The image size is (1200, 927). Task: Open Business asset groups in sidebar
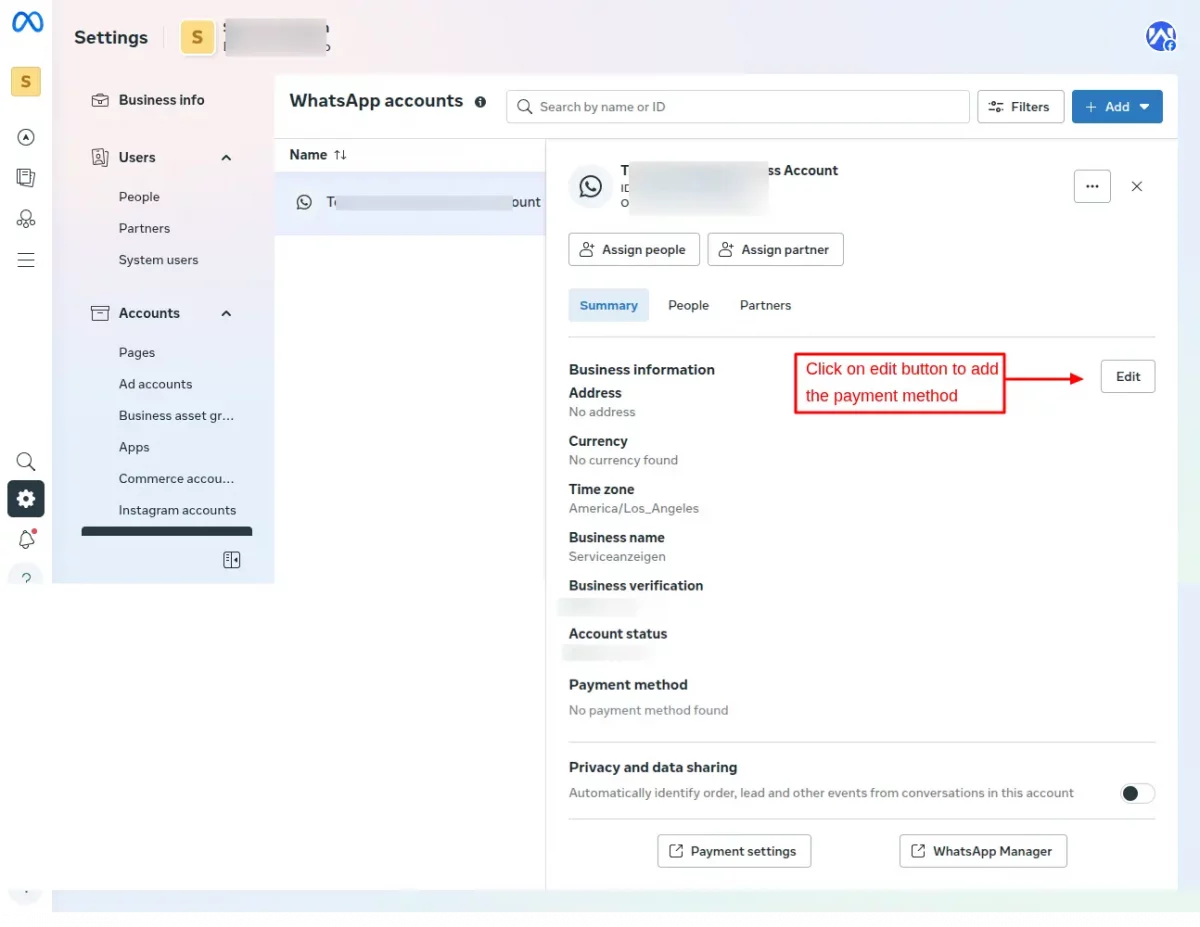click(x=177, y=416)
